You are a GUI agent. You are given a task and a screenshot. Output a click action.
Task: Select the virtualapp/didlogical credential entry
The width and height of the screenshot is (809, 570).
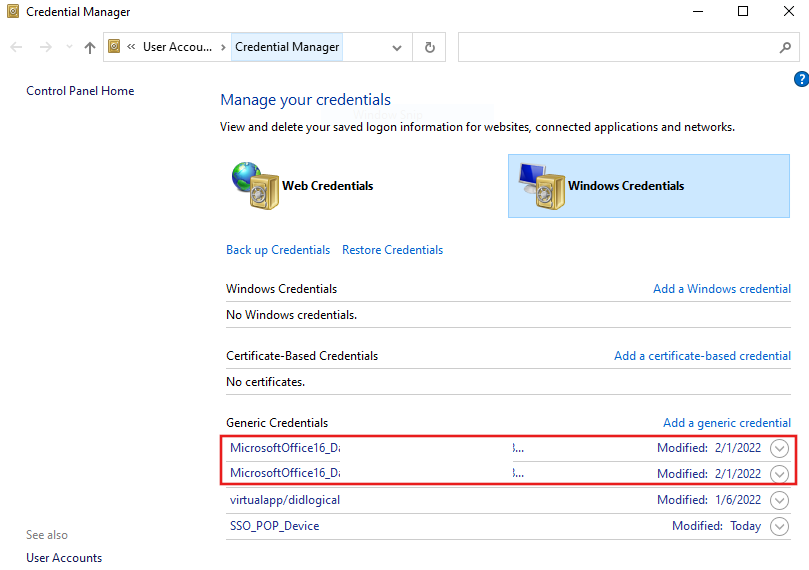(x=285, y=500)
